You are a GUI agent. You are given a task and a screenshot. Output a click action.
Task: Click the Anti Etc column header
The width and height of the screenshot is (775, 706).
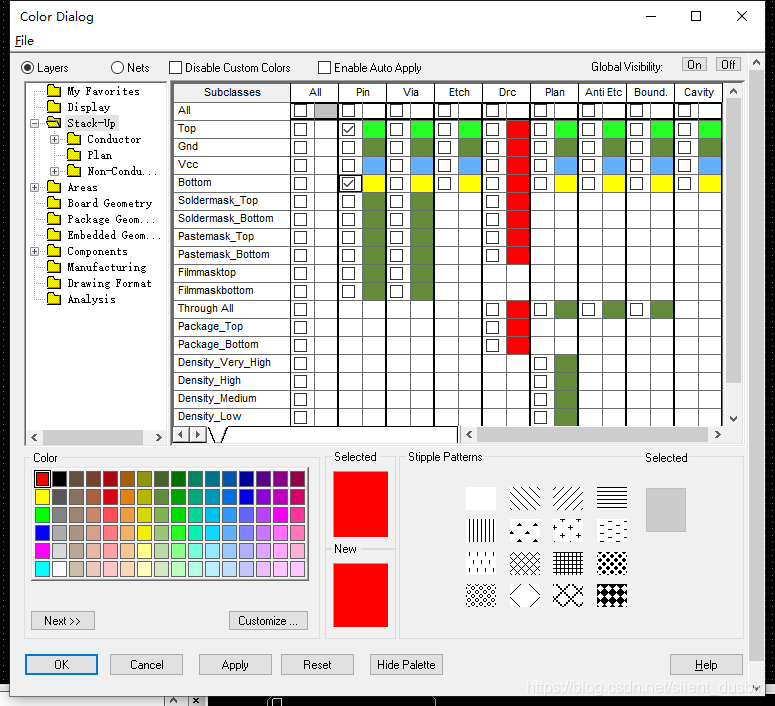(x=603, y=92)
